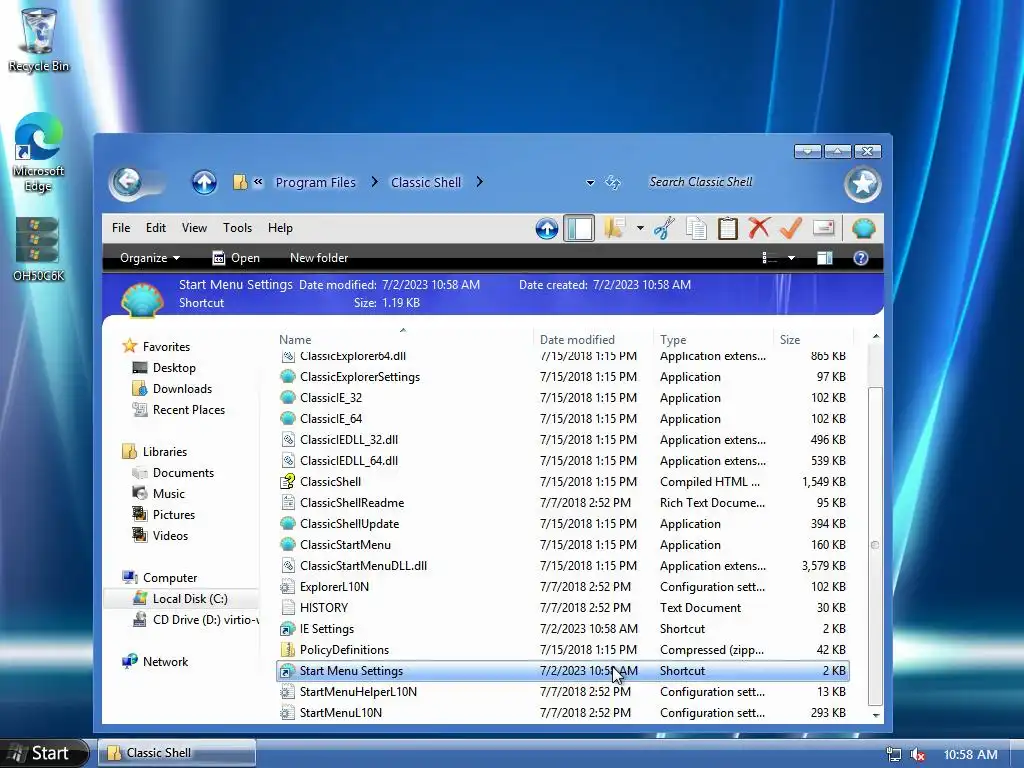This screenshot has width=1024, height=768.
Task: Expand chevron after Program Files breadcrumb
Action: coord(374,182)
